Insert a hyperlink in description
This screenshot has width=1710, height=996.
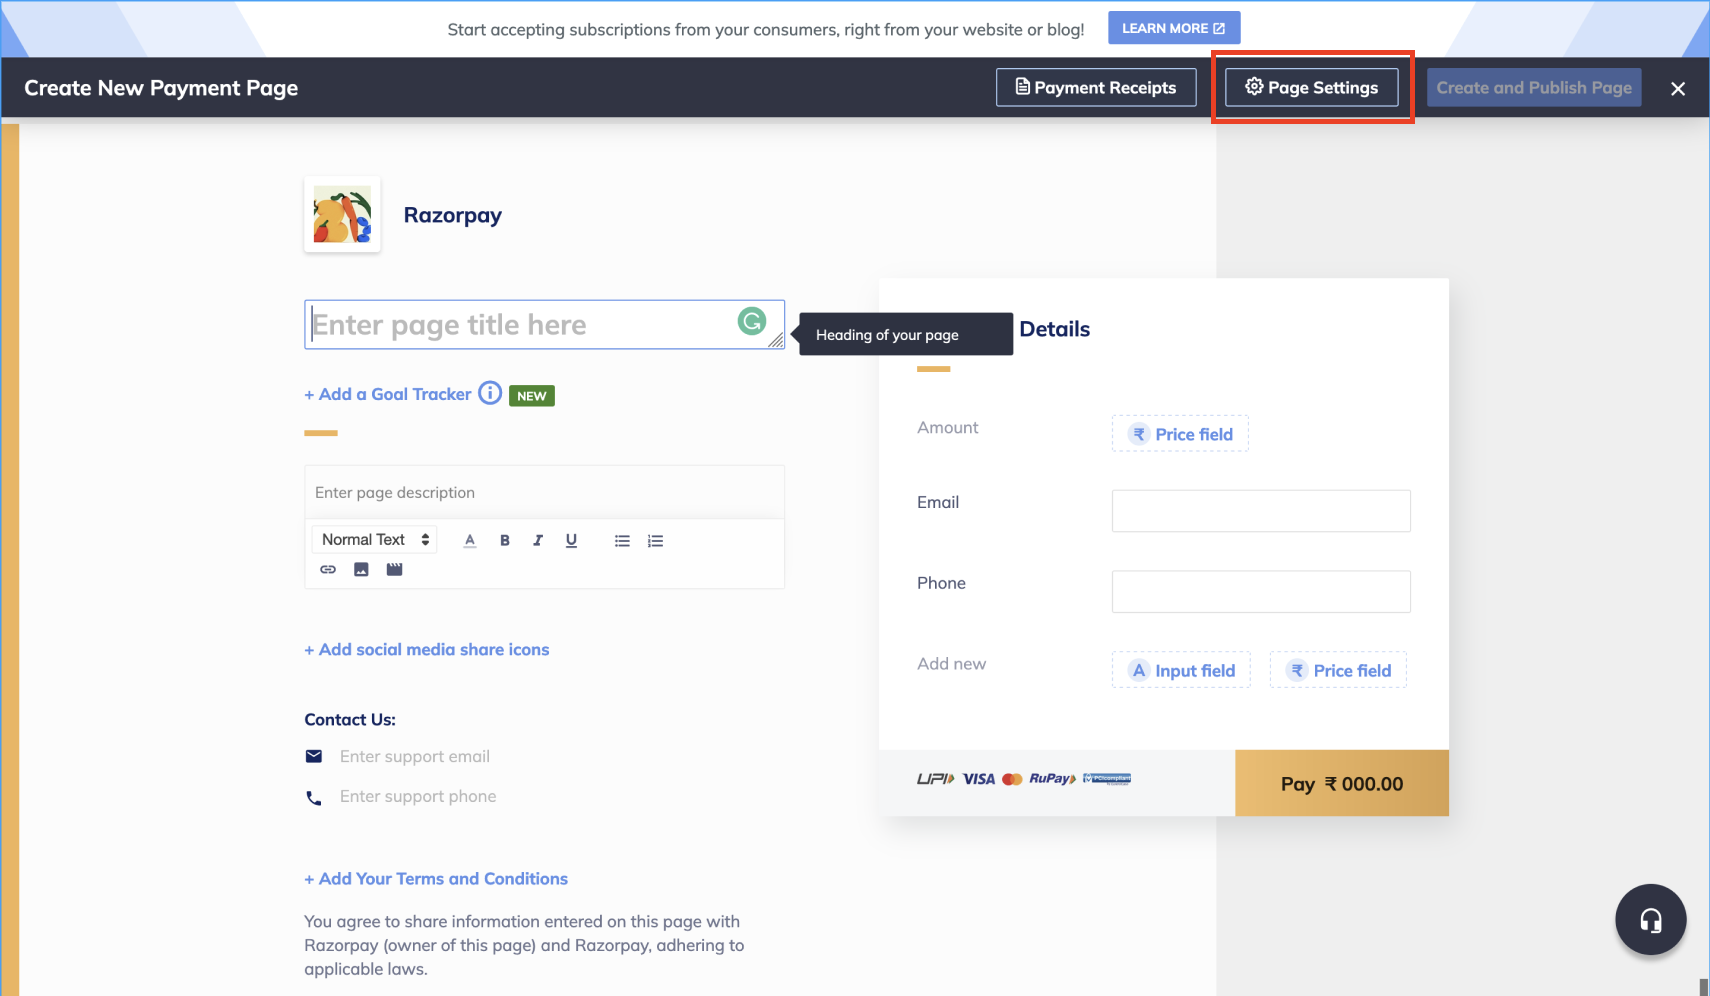pyautogui.click(x=328, y=570)
